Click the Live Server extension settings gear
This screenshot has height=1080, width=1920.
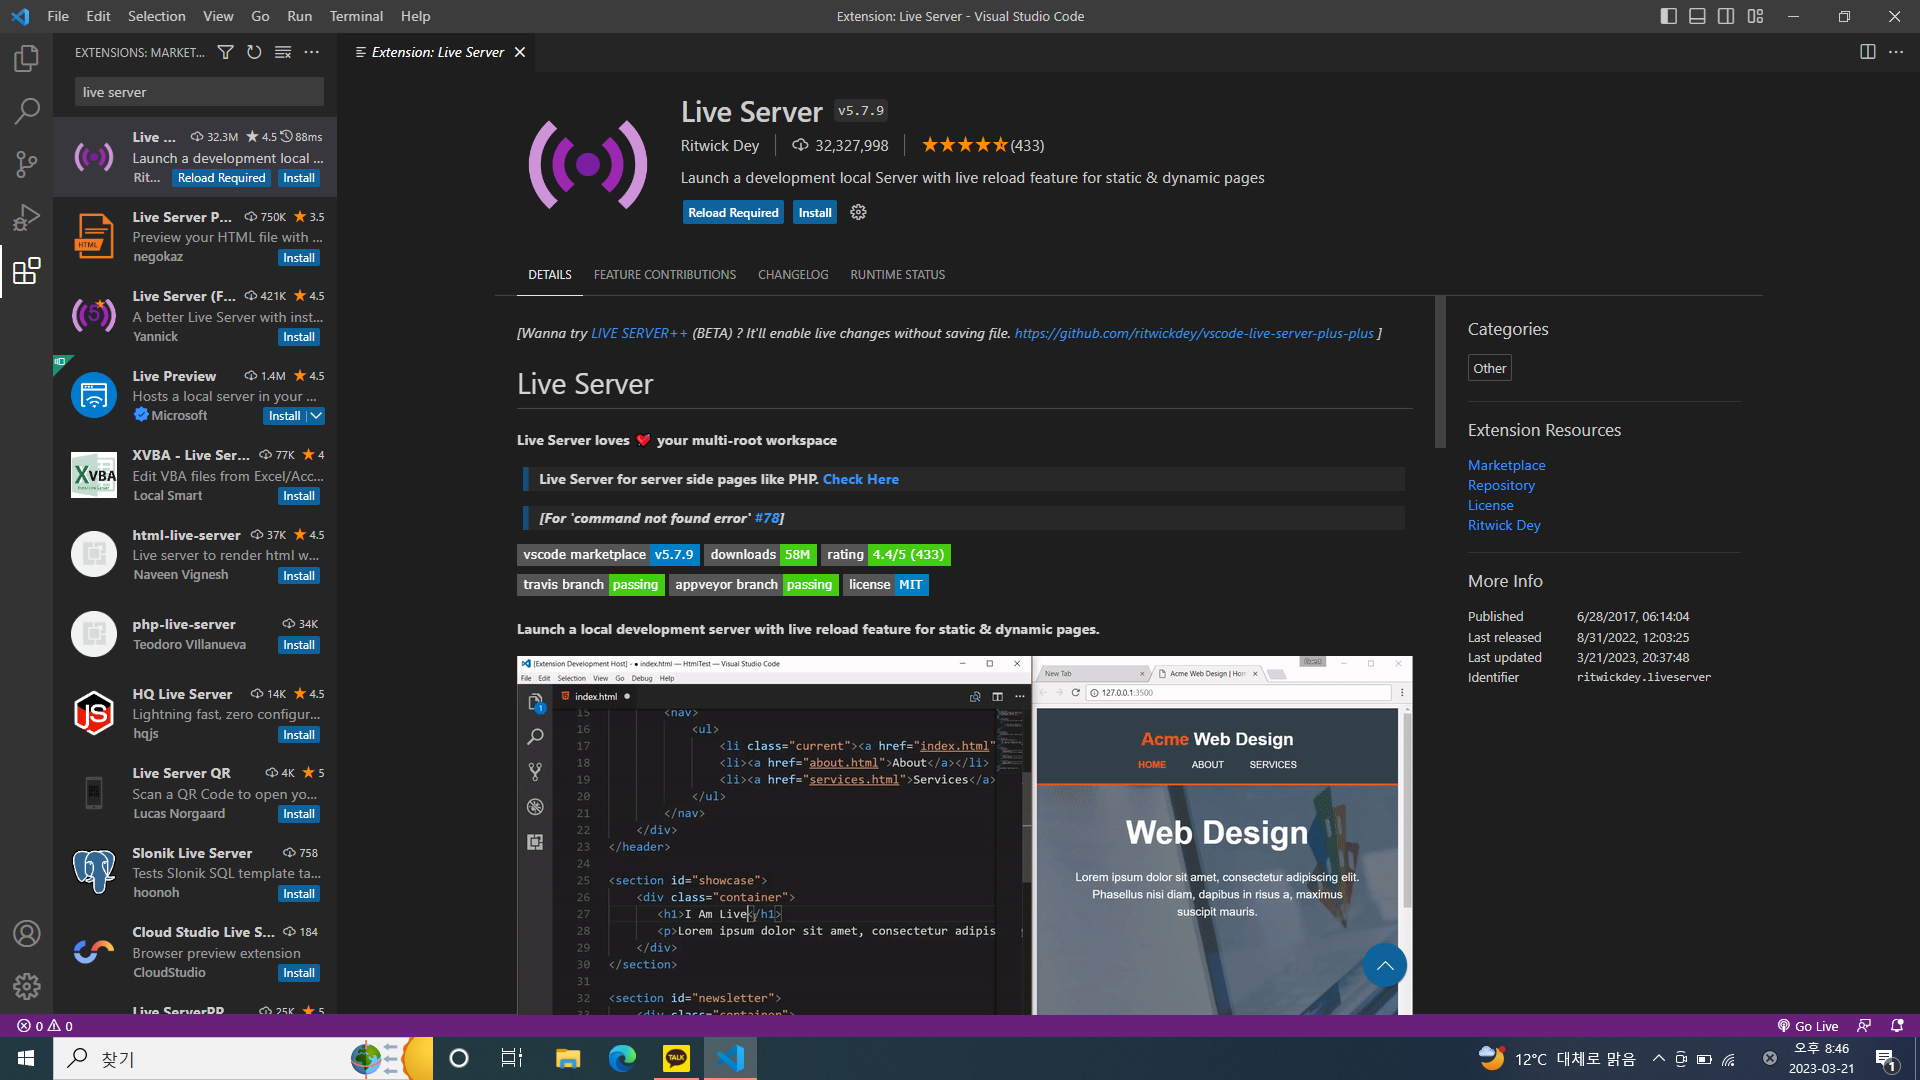click(858, 212)
